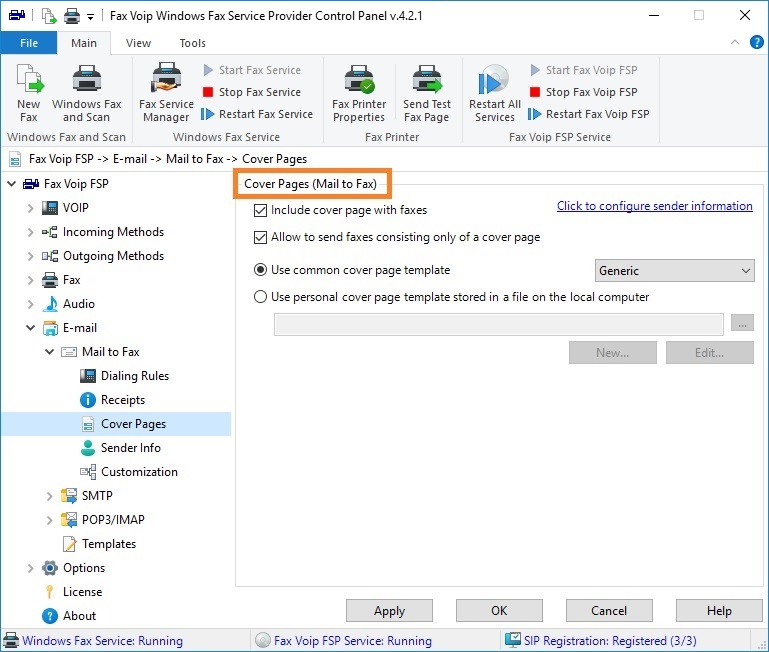Click the Start Fax Voip FSP item

[584, 70]
